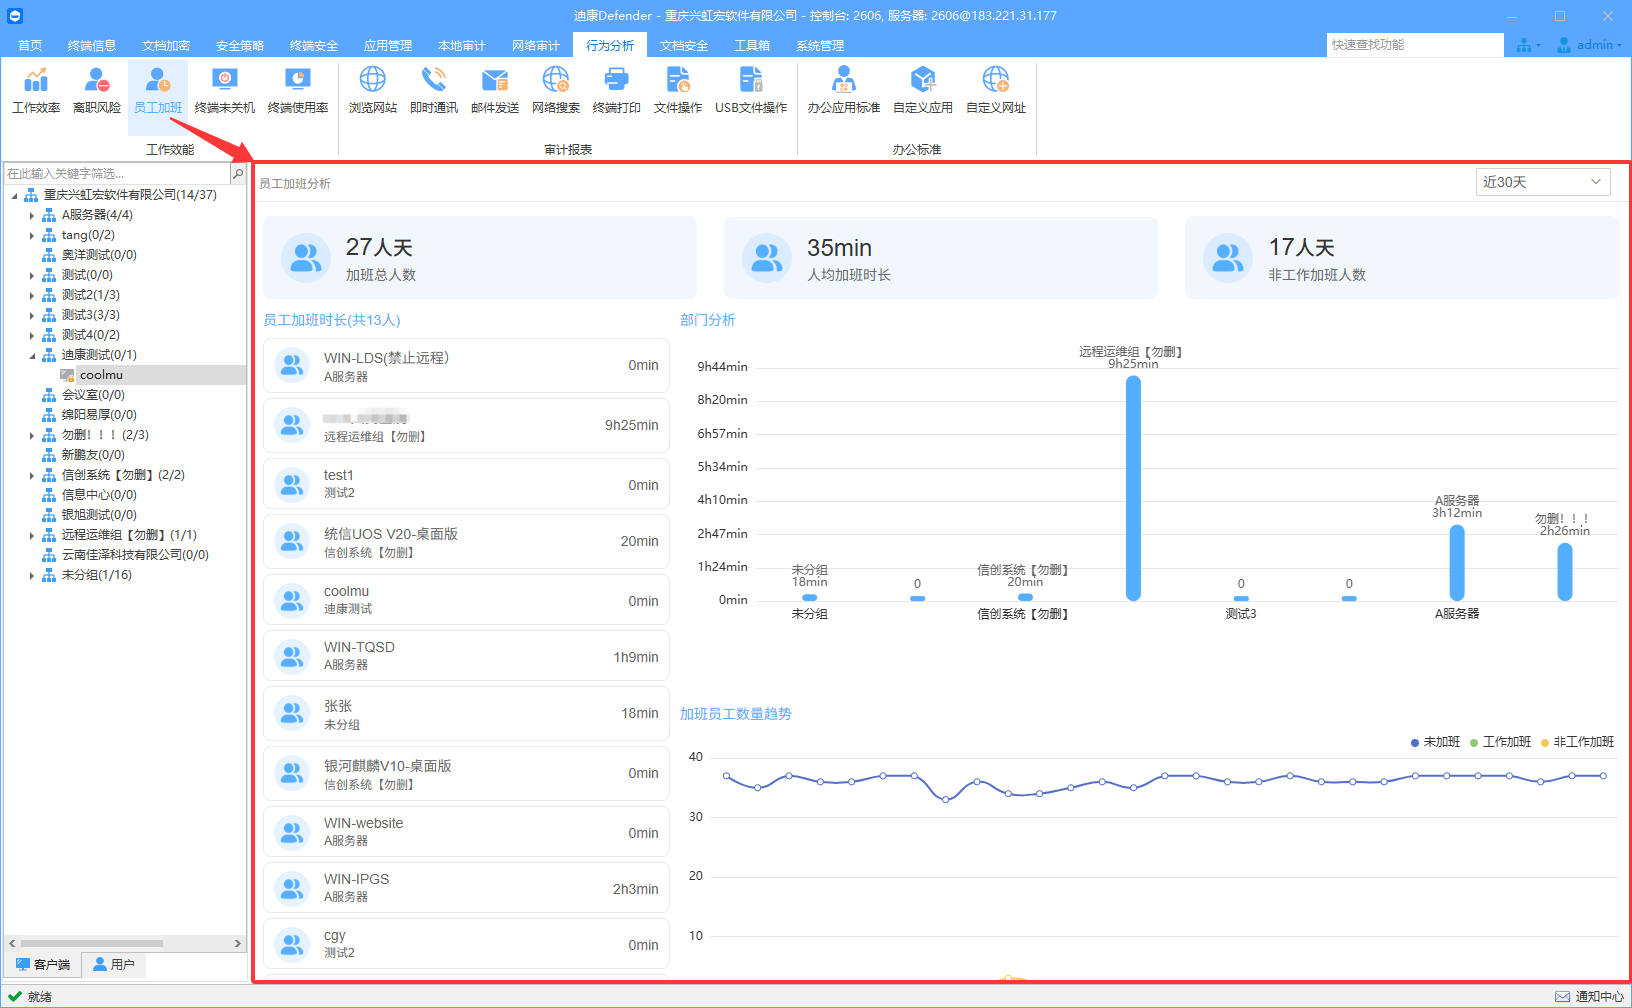Click the avatar icon for WIN-TQSD
Viewport: 1632px width, 1008px height.
coord(292,656)
